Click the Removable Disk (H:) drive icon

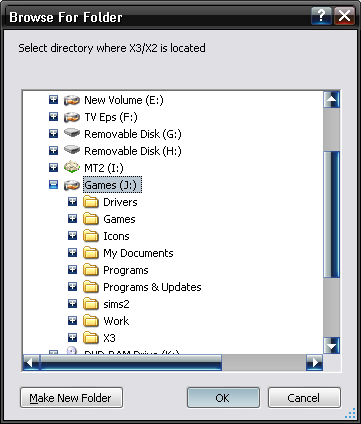[x=72, y=150]
